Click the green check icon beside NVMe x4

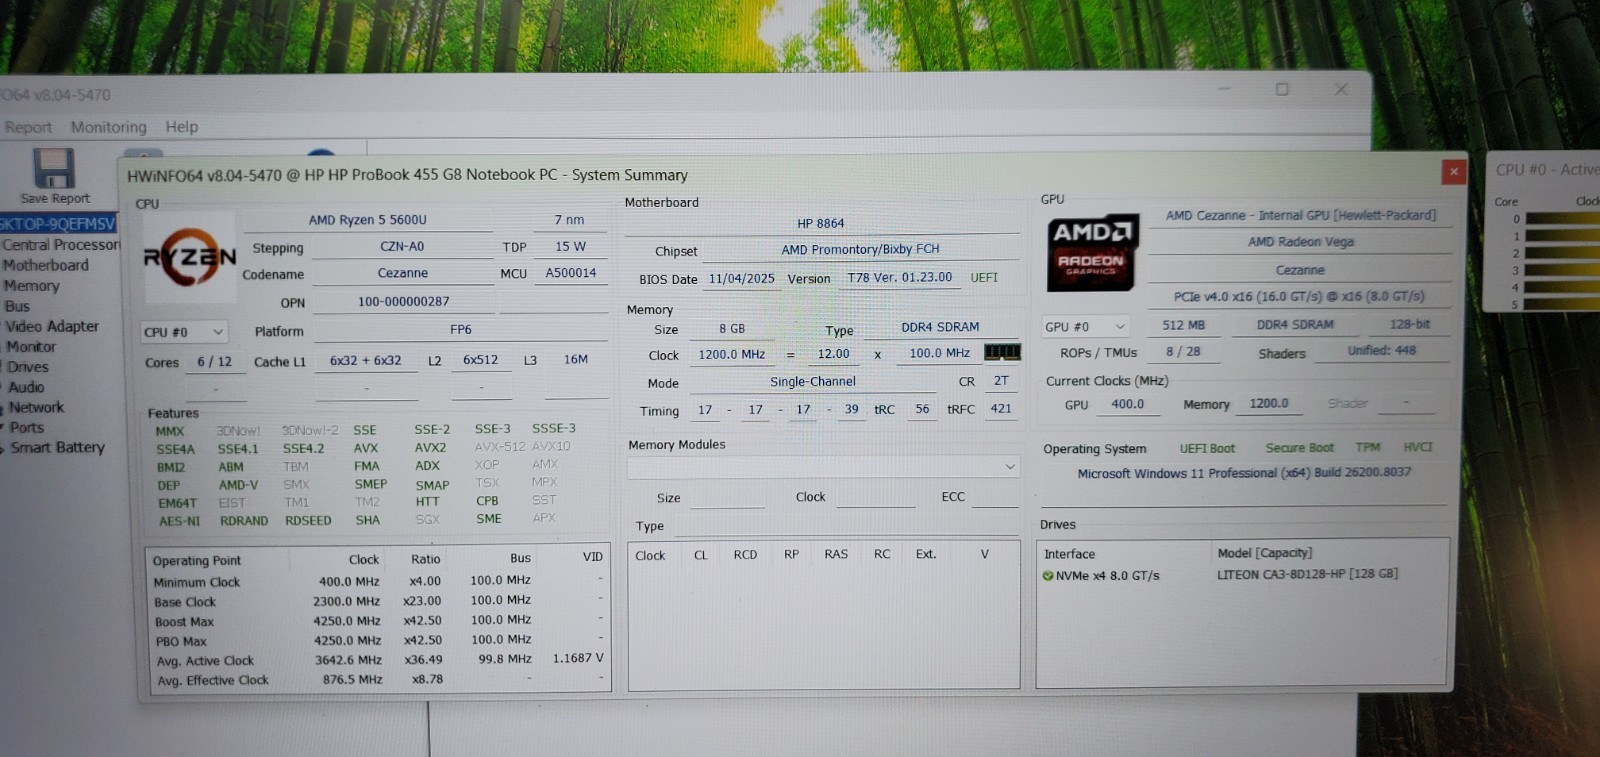(1048, 576)
